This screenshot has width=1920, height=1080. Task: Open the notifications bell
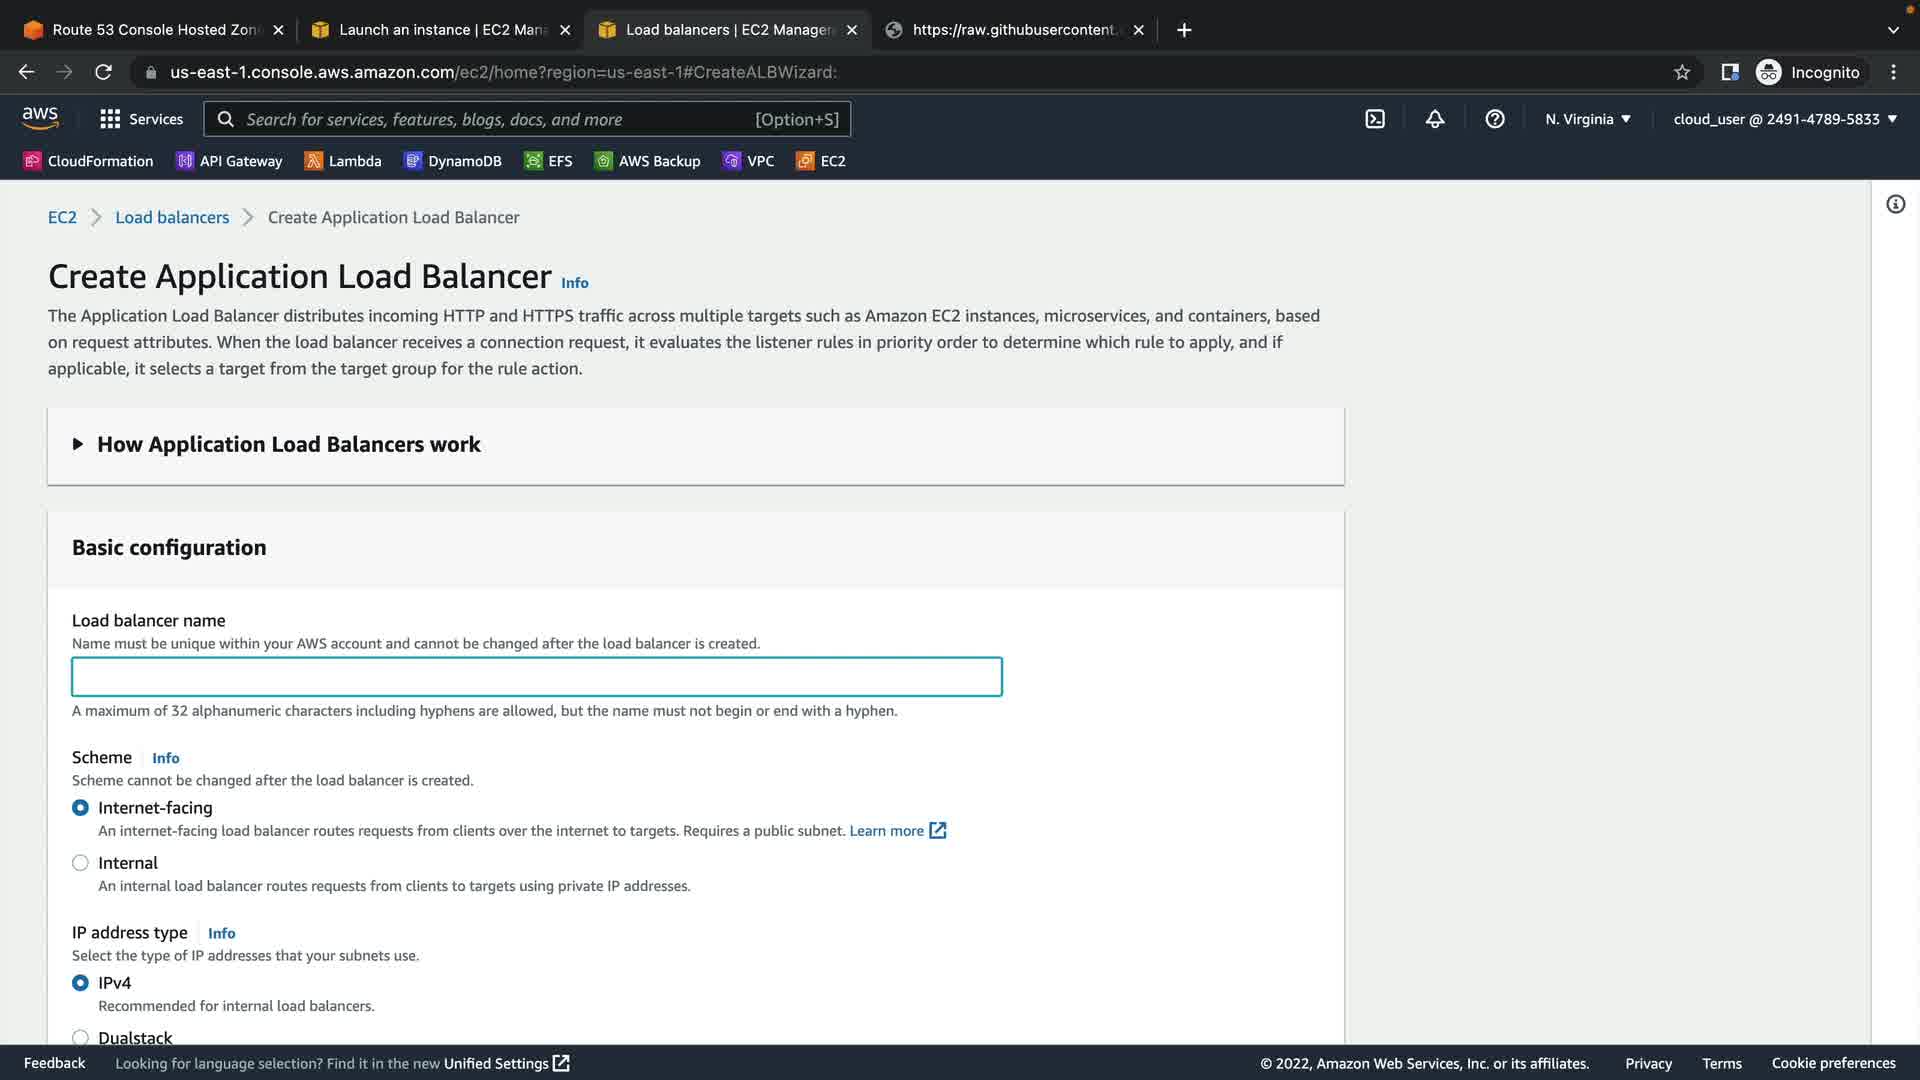pyautogui.click(x=1435, y=119)
